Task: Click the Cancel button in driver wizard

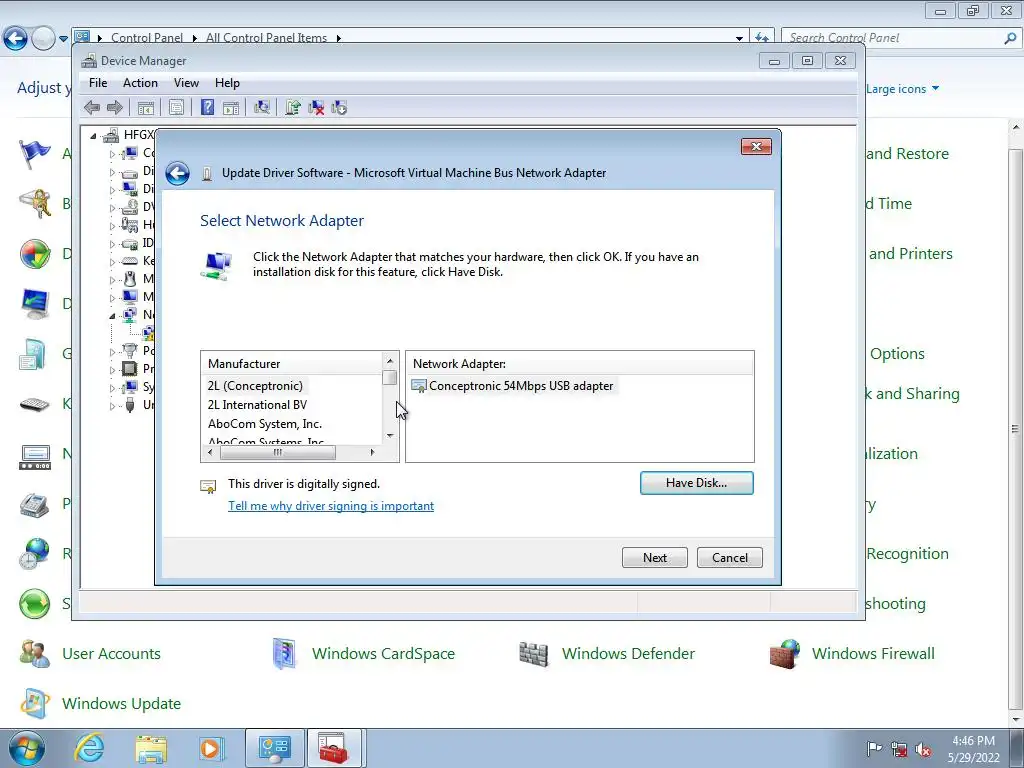Action: (729, 558)
